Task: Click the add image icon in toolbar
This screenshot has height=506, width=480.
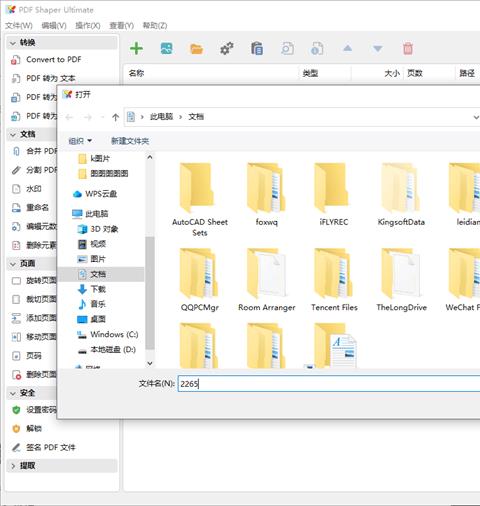Action: coord(166,49)
